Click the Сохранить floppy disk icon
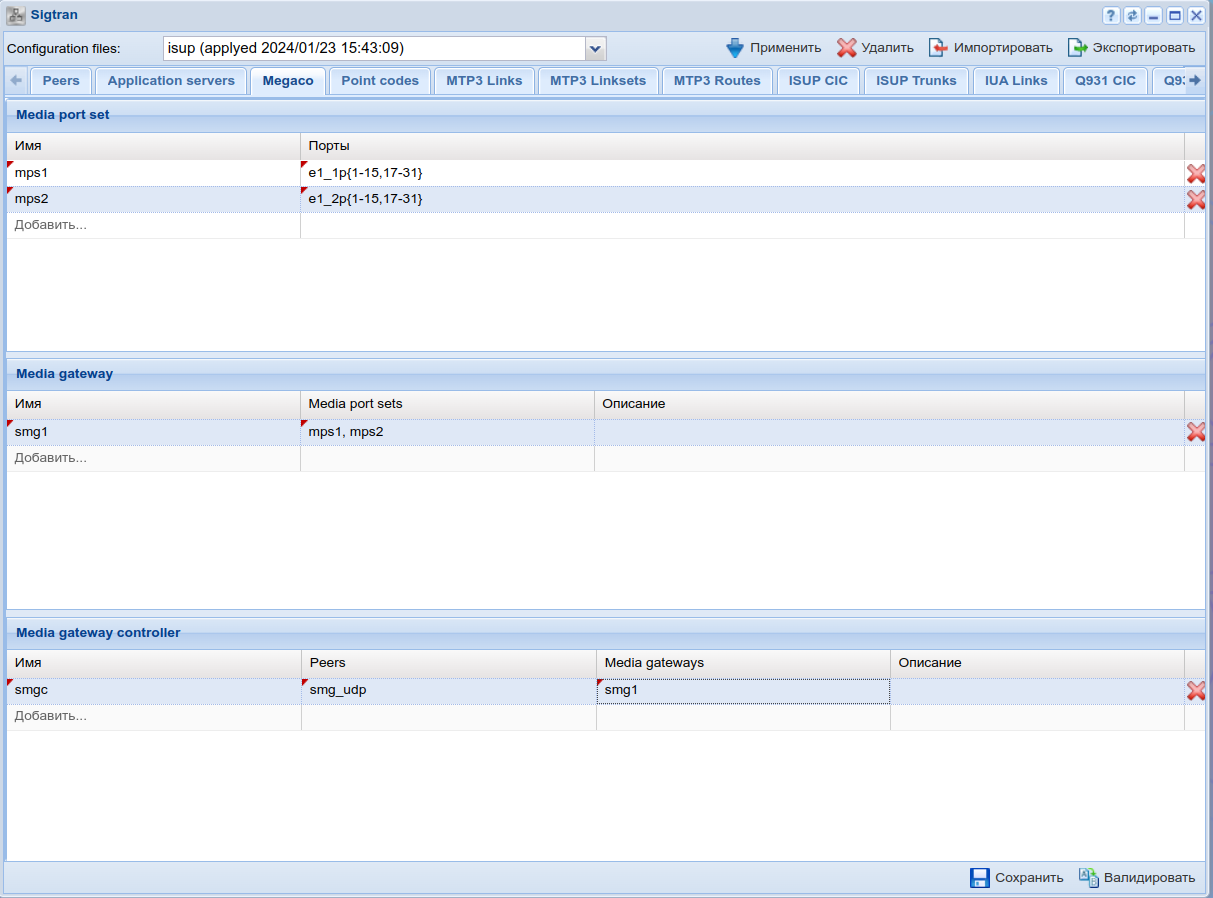Image resolution: width=1213 pixels, height=898 pixels. coord(980,878)
